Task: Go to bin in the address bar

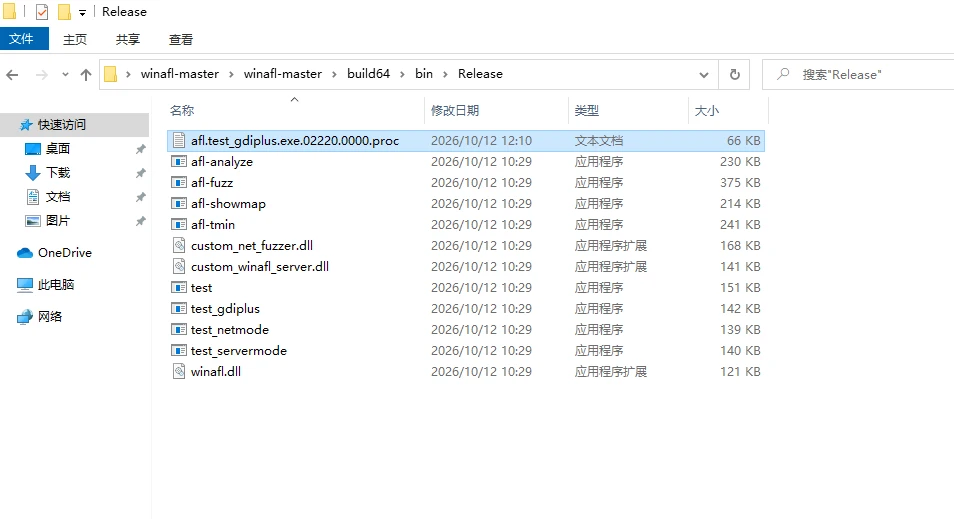Action: tap(424, 74)
